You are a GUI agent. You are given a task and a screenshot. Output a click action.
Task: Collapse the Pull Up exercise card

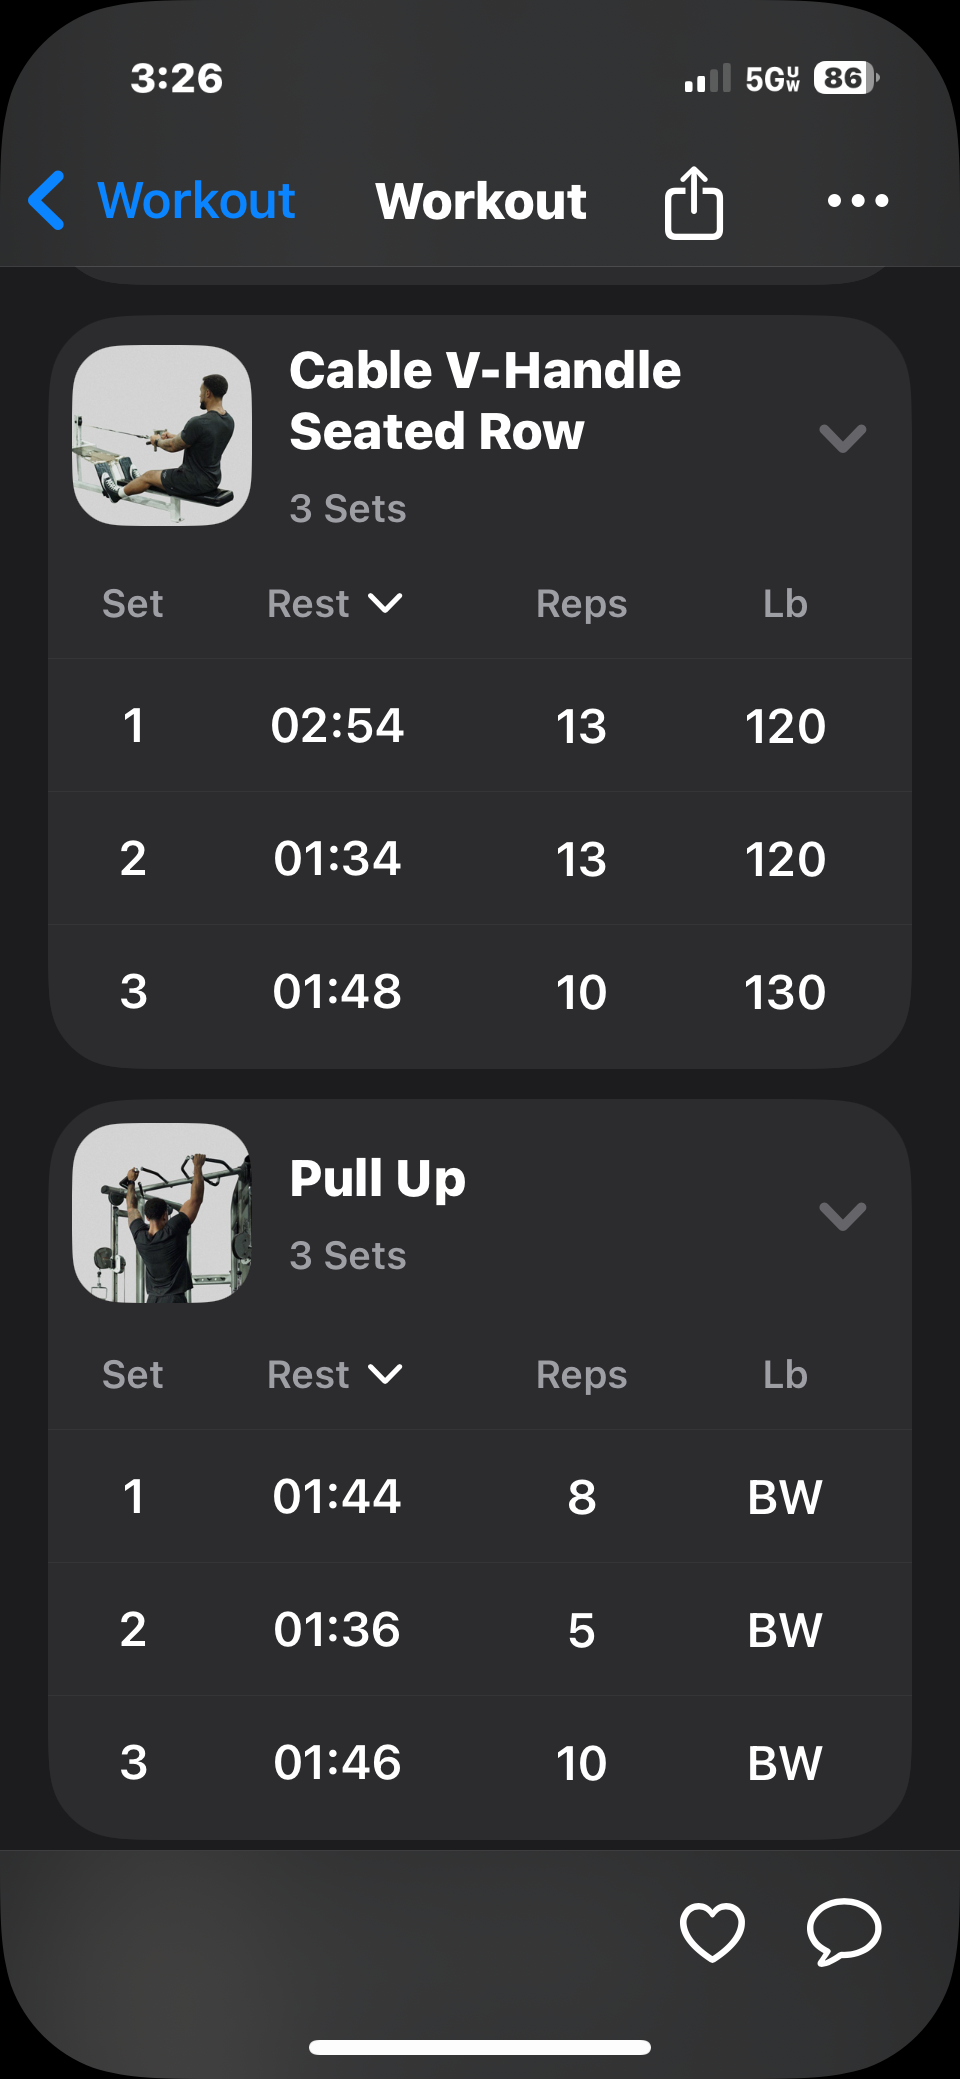pyautogui.click(x=842, y=1215)
